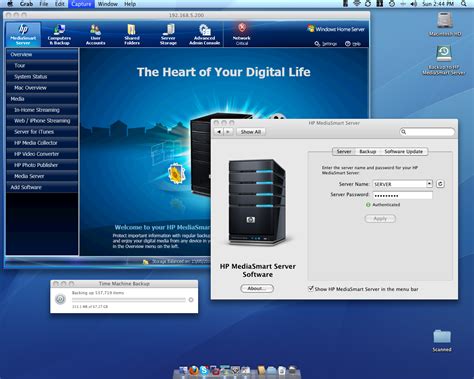
Task: Click the Server Name text field
Action: click(x=399, y=184)
